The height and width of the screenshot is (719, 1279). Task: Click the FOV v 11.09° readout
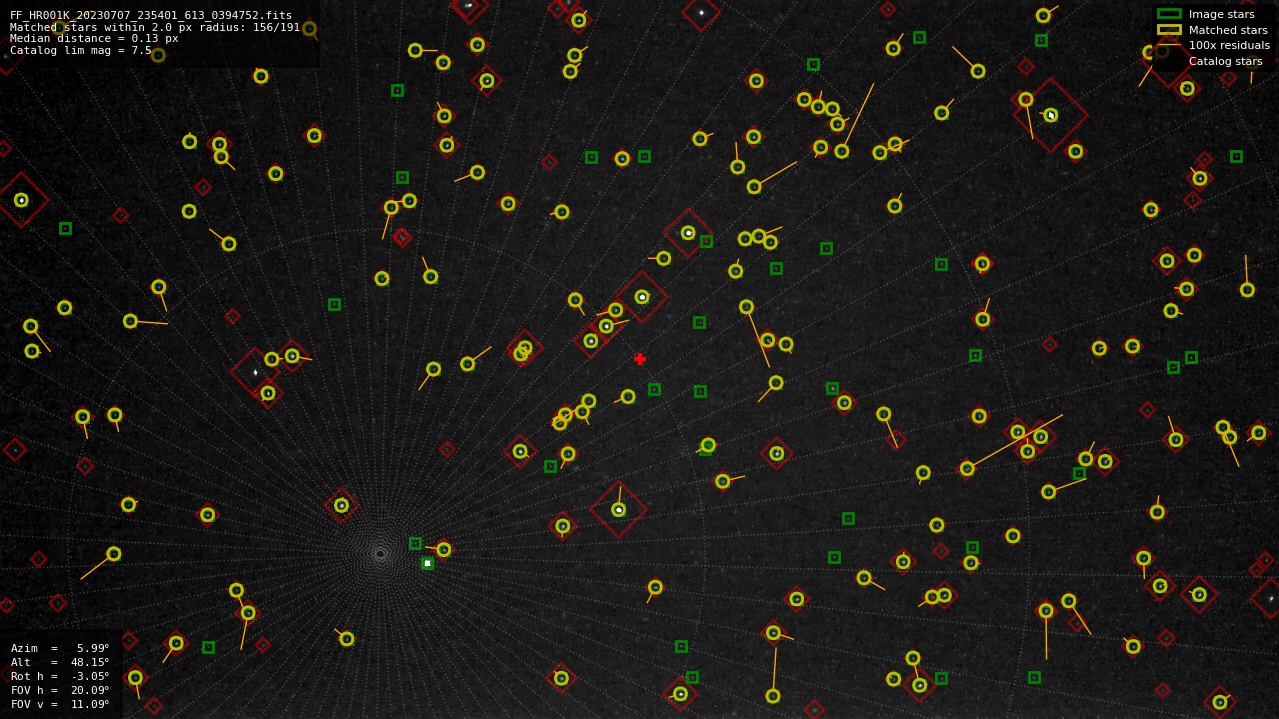coord(60,704)
